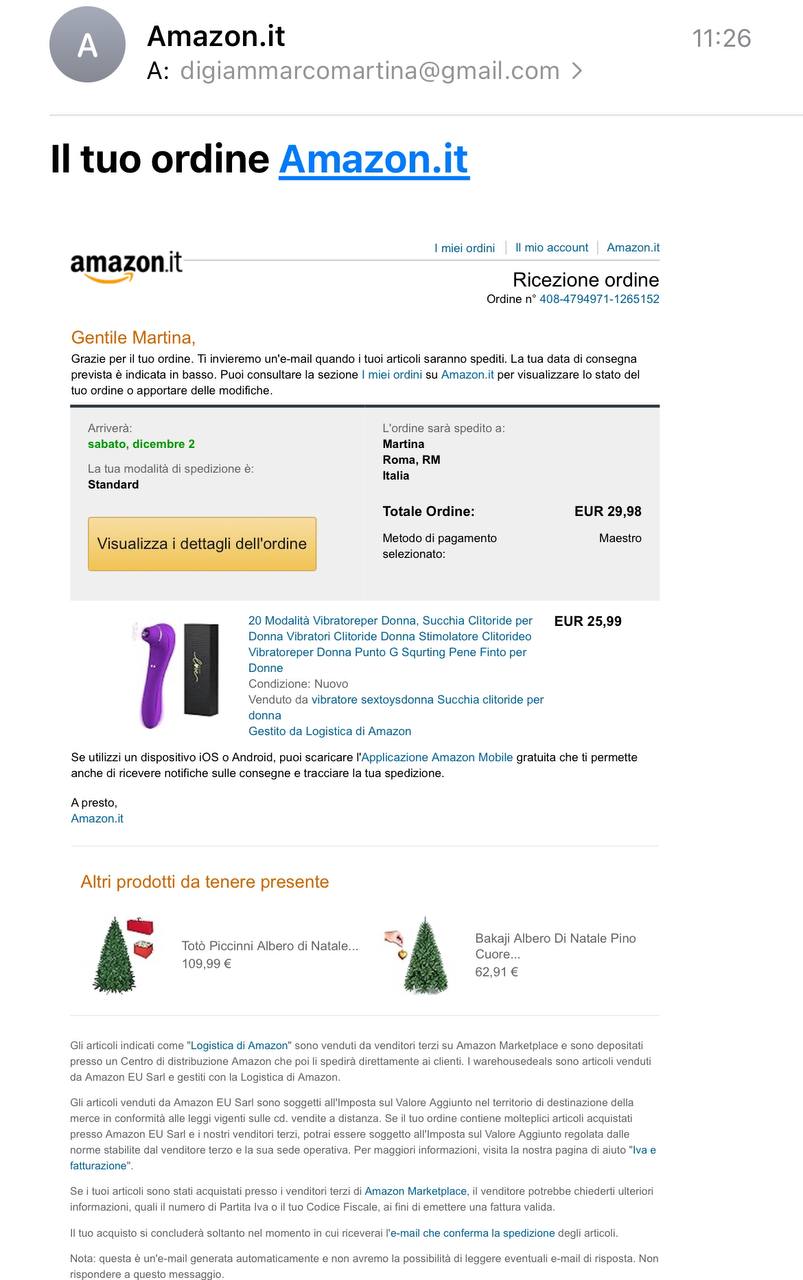
Task: Click the Amazon.it header link
Action: (x=633, y=247)
